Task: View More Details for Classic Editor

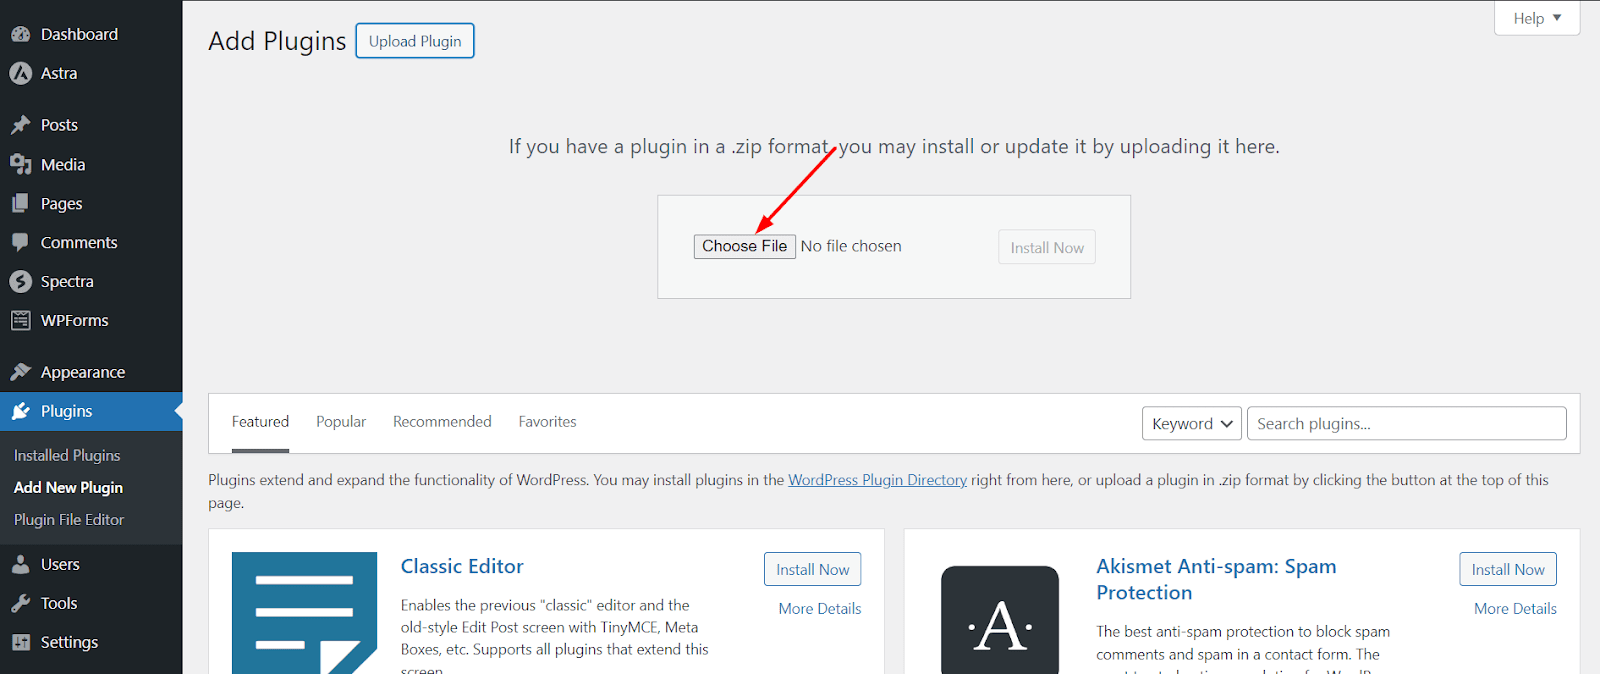Action: pyautogui.click(x=820, y=608)
